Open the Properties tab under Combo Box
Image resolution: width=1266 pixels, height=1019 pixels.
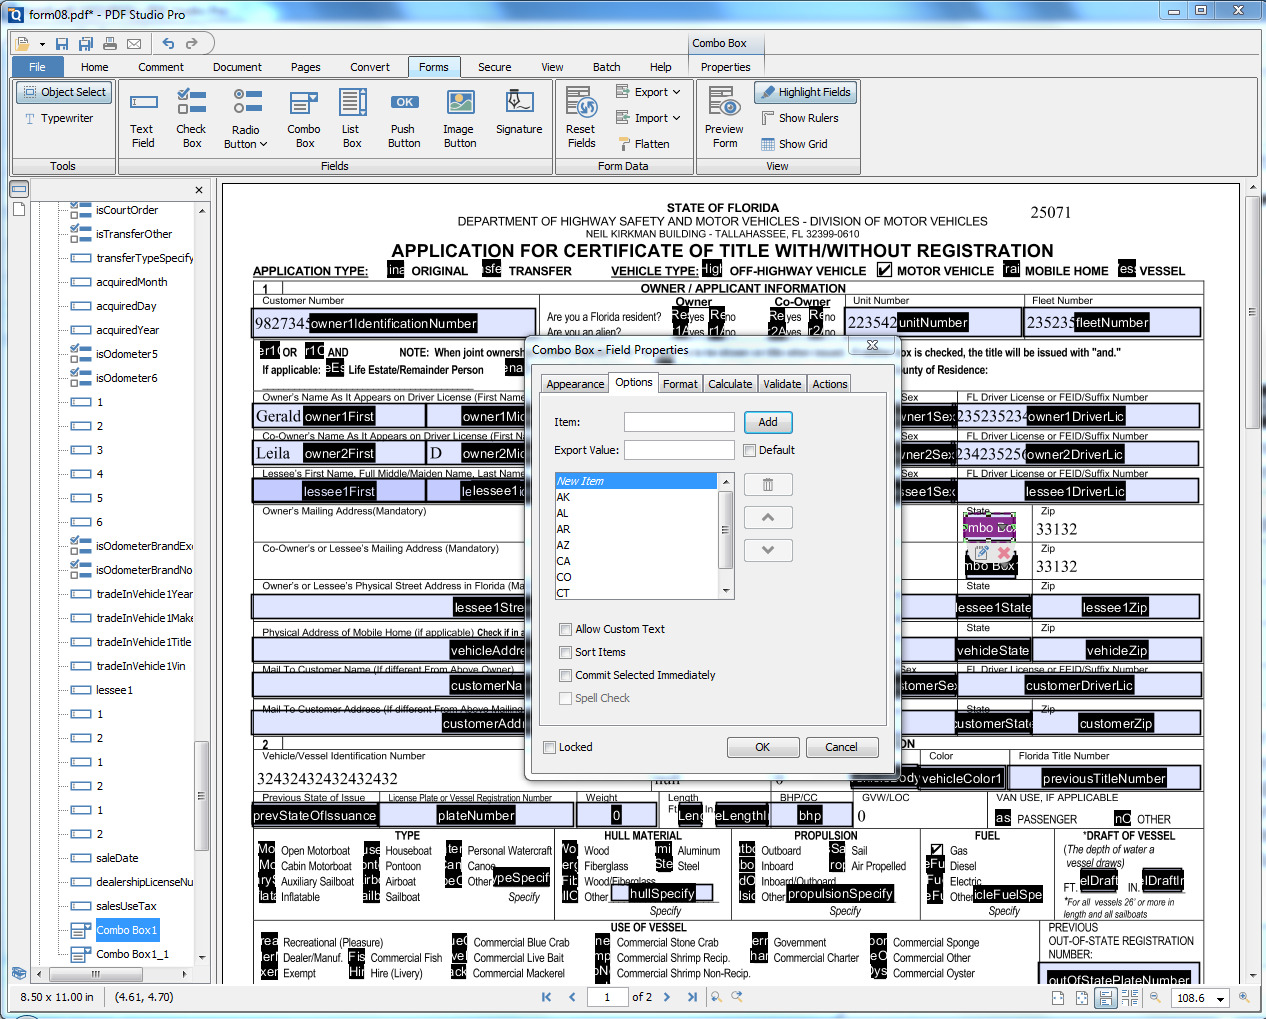click(x=726, y=67)
